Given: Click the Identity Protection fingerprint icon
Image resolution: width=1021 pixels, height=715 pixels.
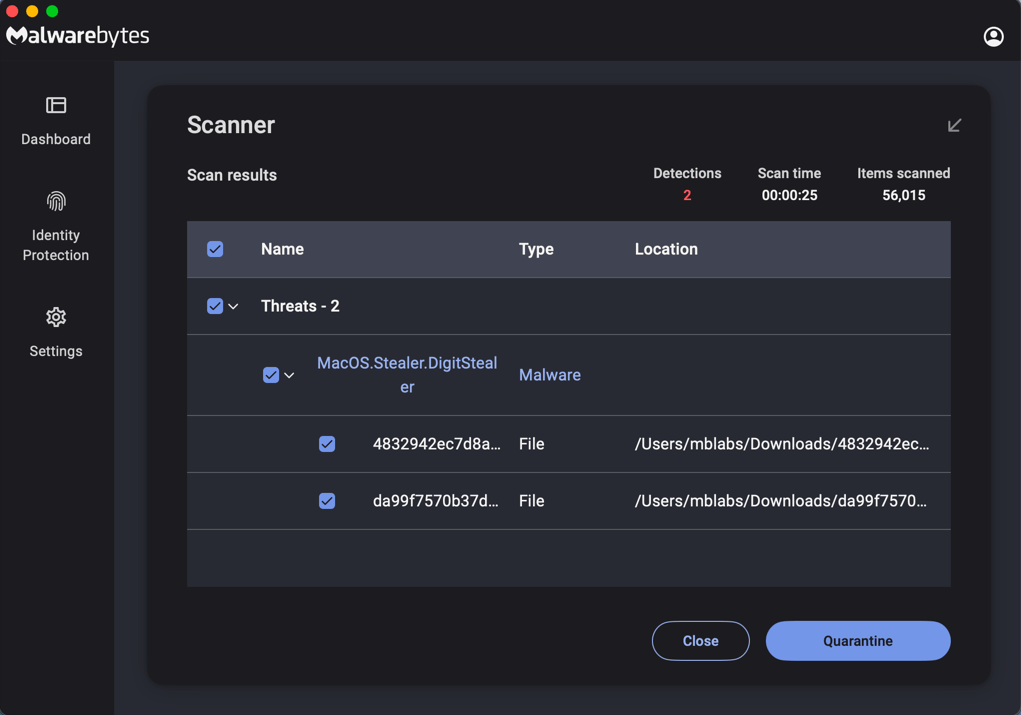Looking at the screenshot, I should (55, 199).
